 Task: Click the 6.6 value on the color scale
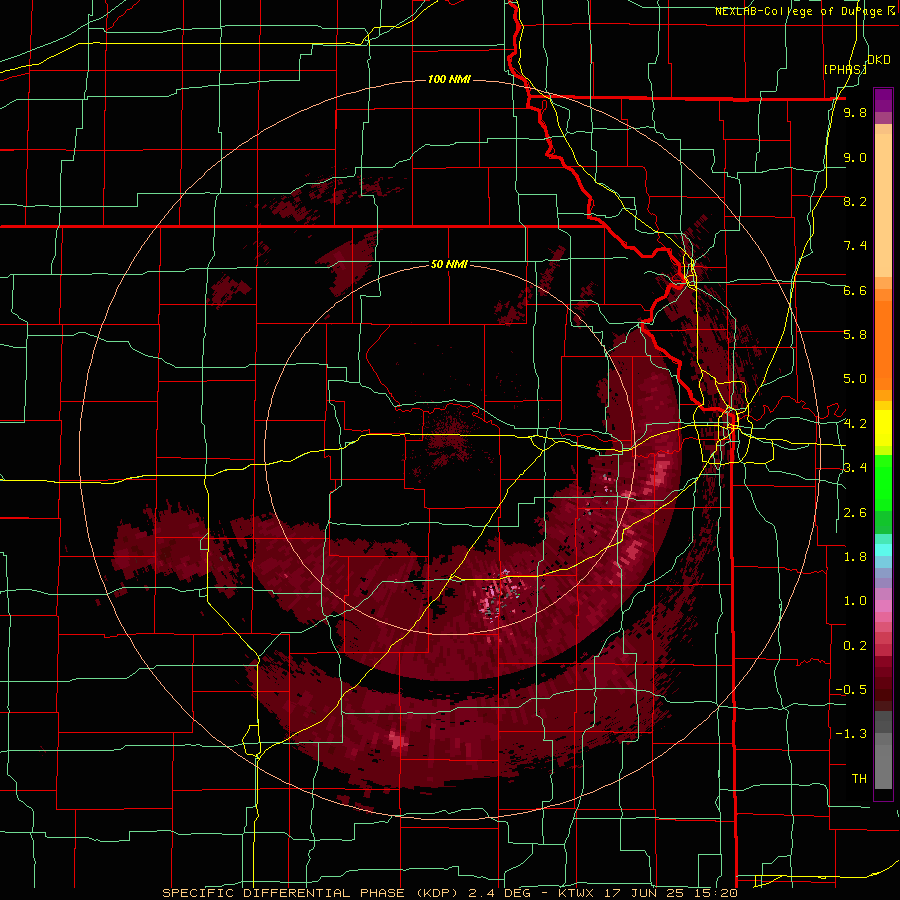click(855, 290)
